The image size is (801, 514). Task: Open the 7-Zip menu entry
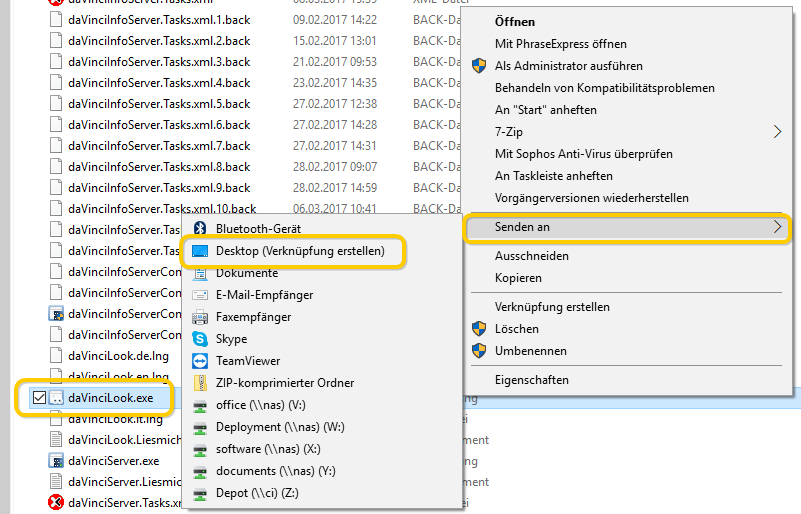pos(509,132)
